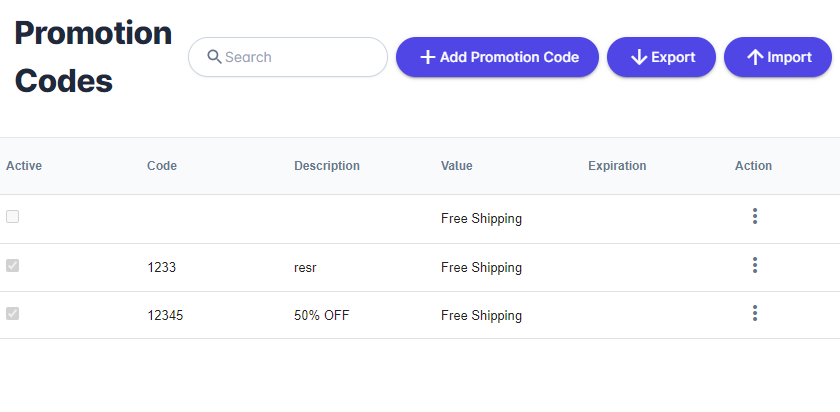Screen dimensions: 840x412
Task: Click the Description column header
Action: click(x=327, y=166)
